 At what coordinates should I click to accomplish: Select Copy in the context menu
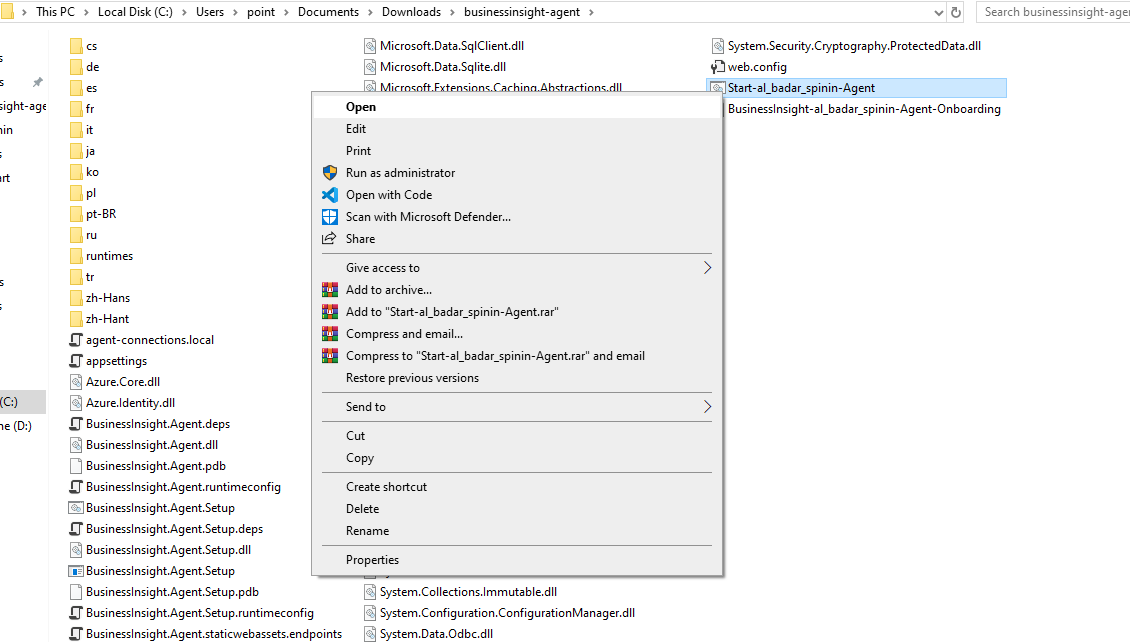tap(517, 458)
